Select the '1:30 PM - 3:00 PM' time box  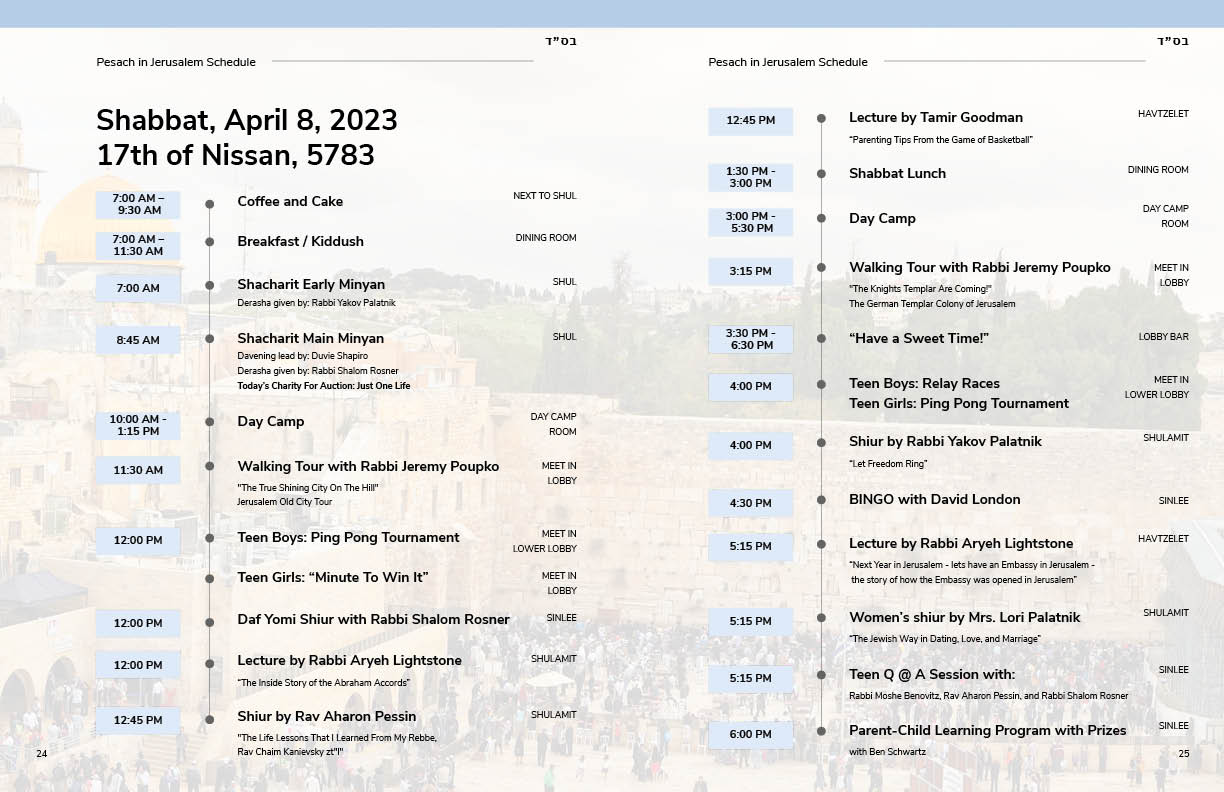pyautogui.click(x=750, y=177)
